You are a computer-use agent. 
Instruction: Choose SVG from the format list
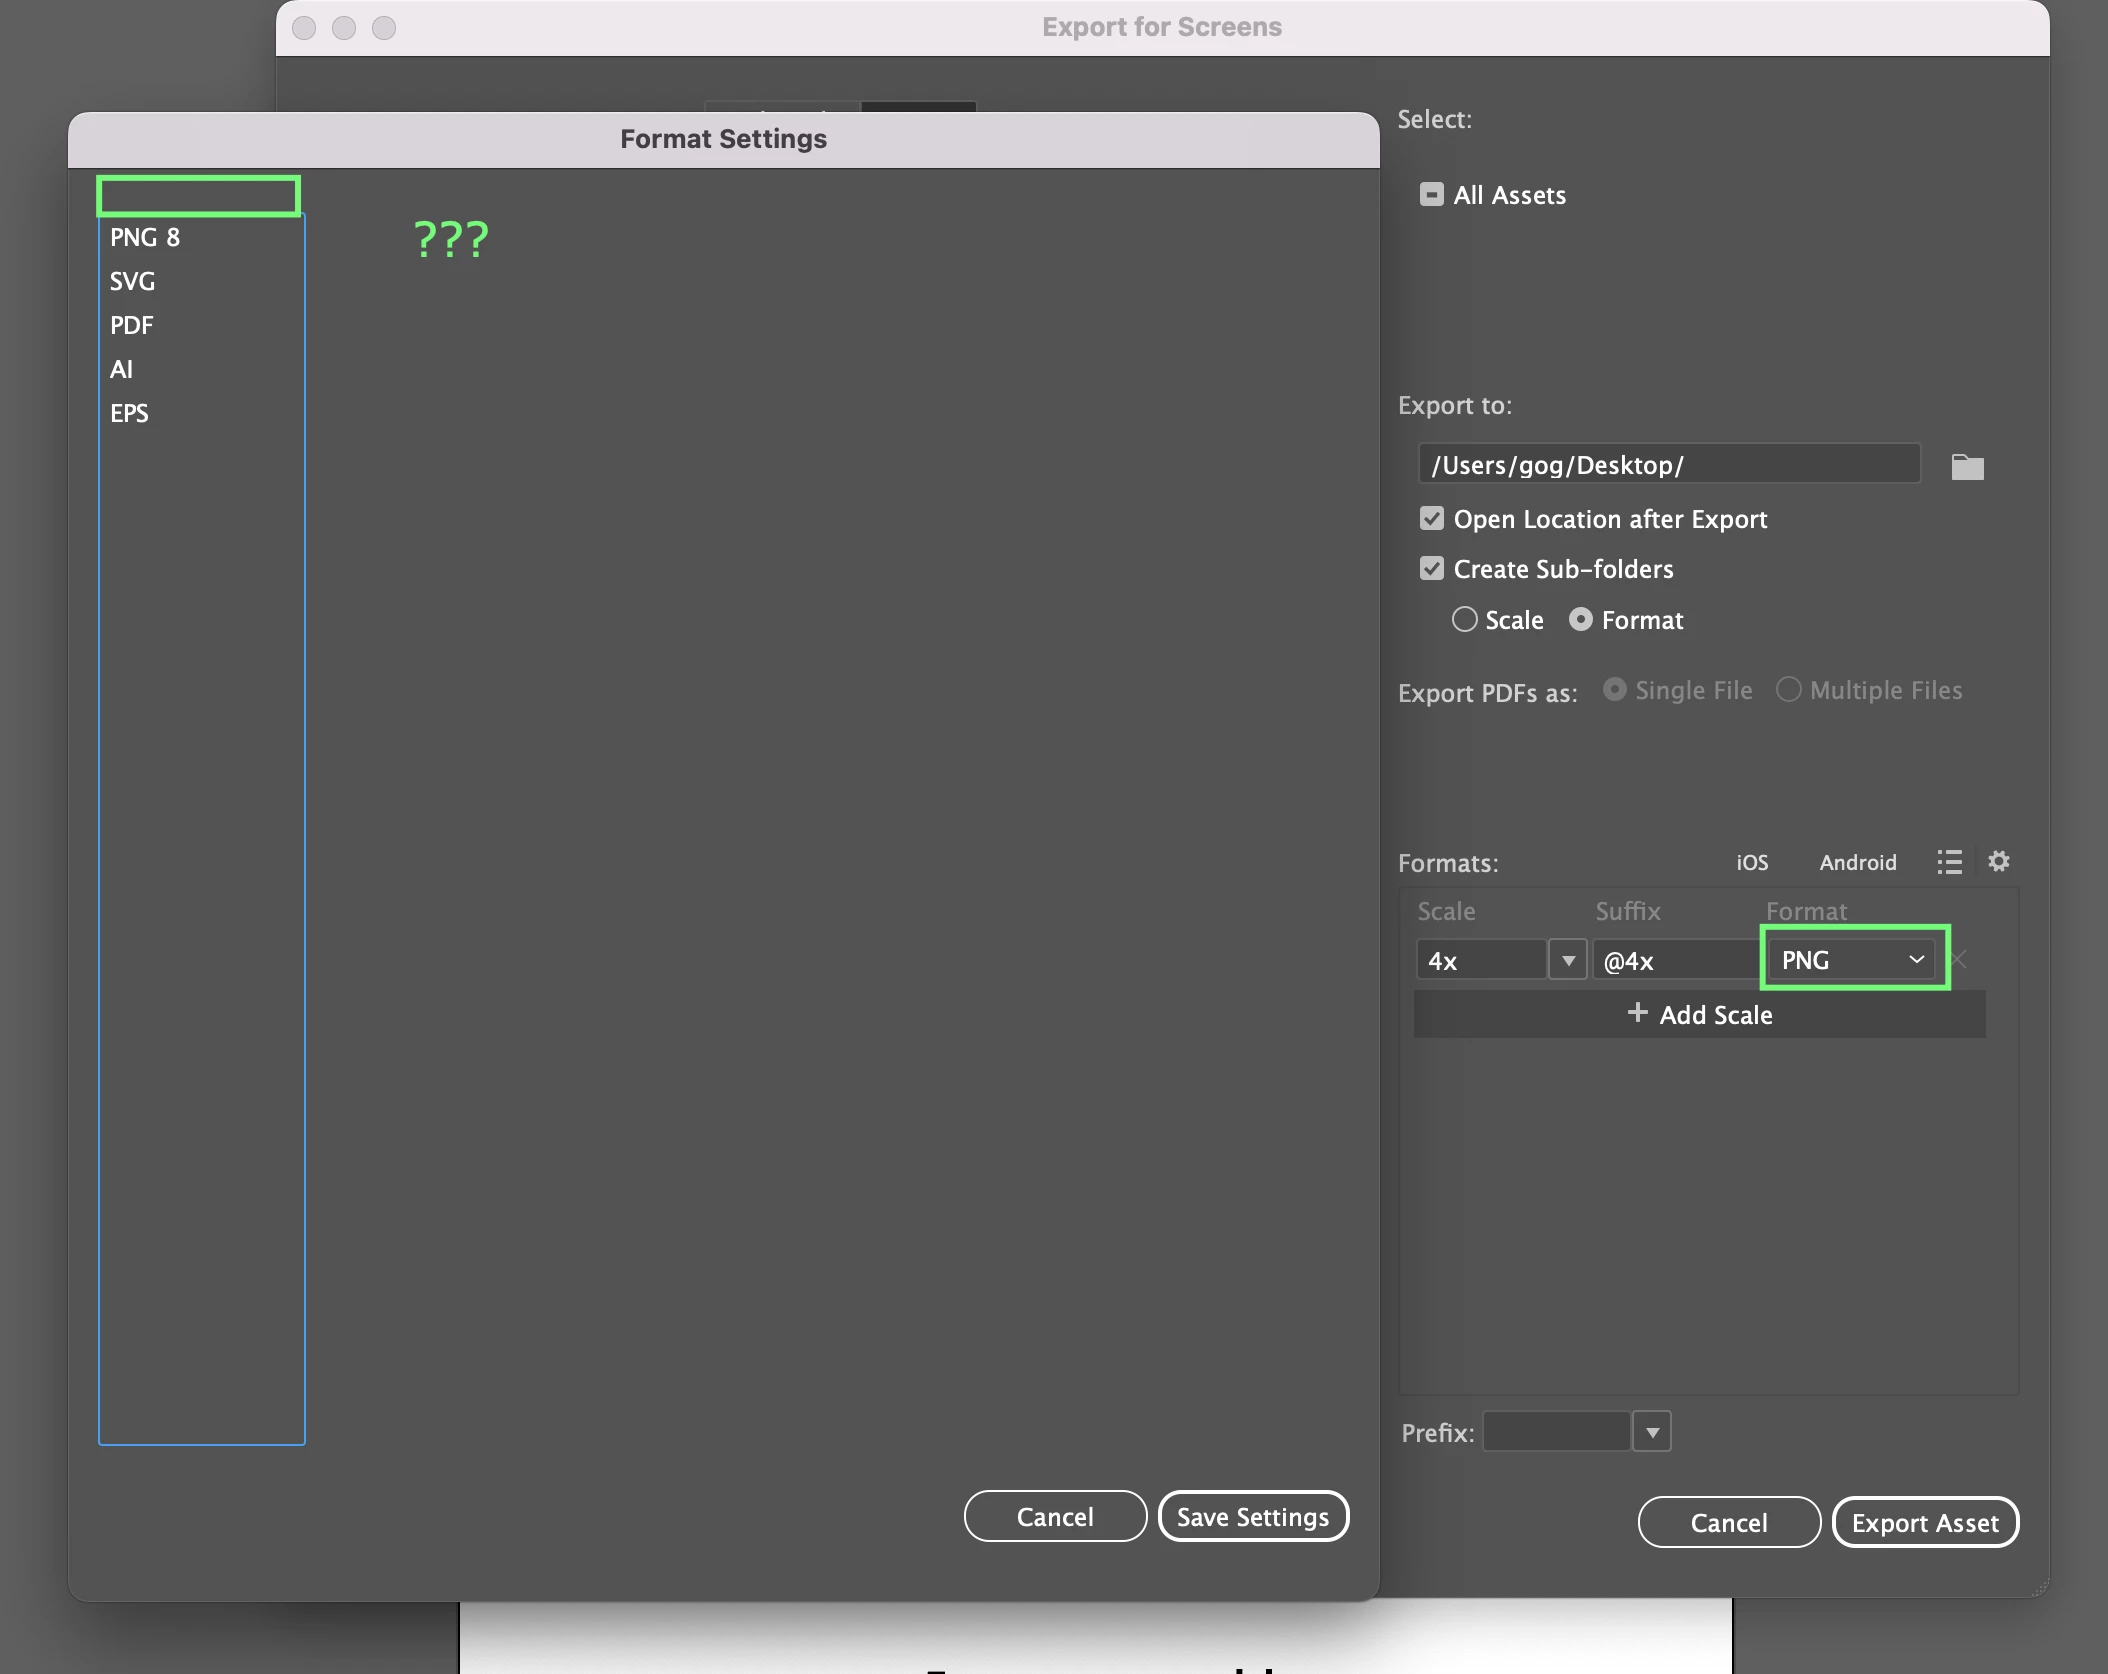click(132, 281)
